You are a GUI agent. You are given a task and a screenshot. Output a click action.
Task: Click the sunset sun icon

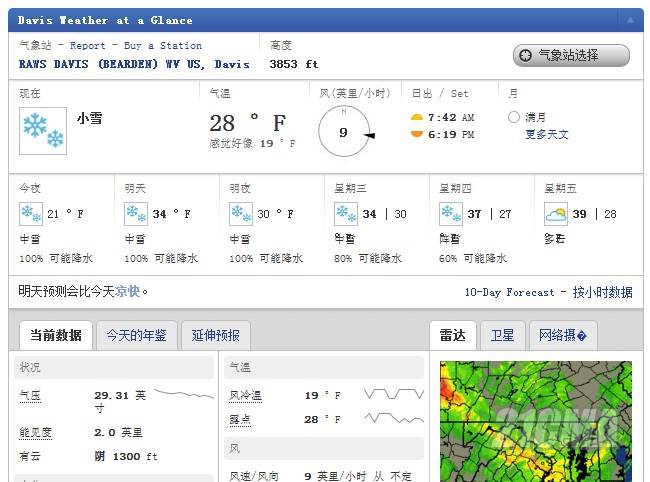[417, 134]
